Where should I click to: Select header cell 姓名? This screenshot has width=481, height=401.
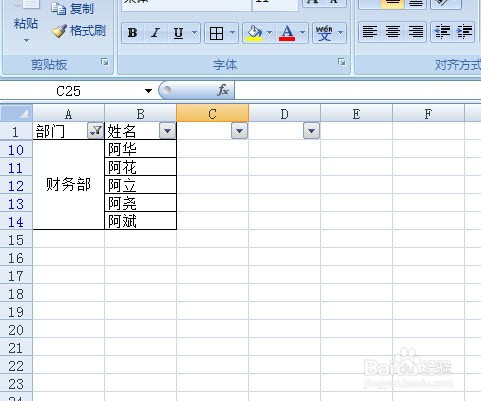tap(132, 131)
